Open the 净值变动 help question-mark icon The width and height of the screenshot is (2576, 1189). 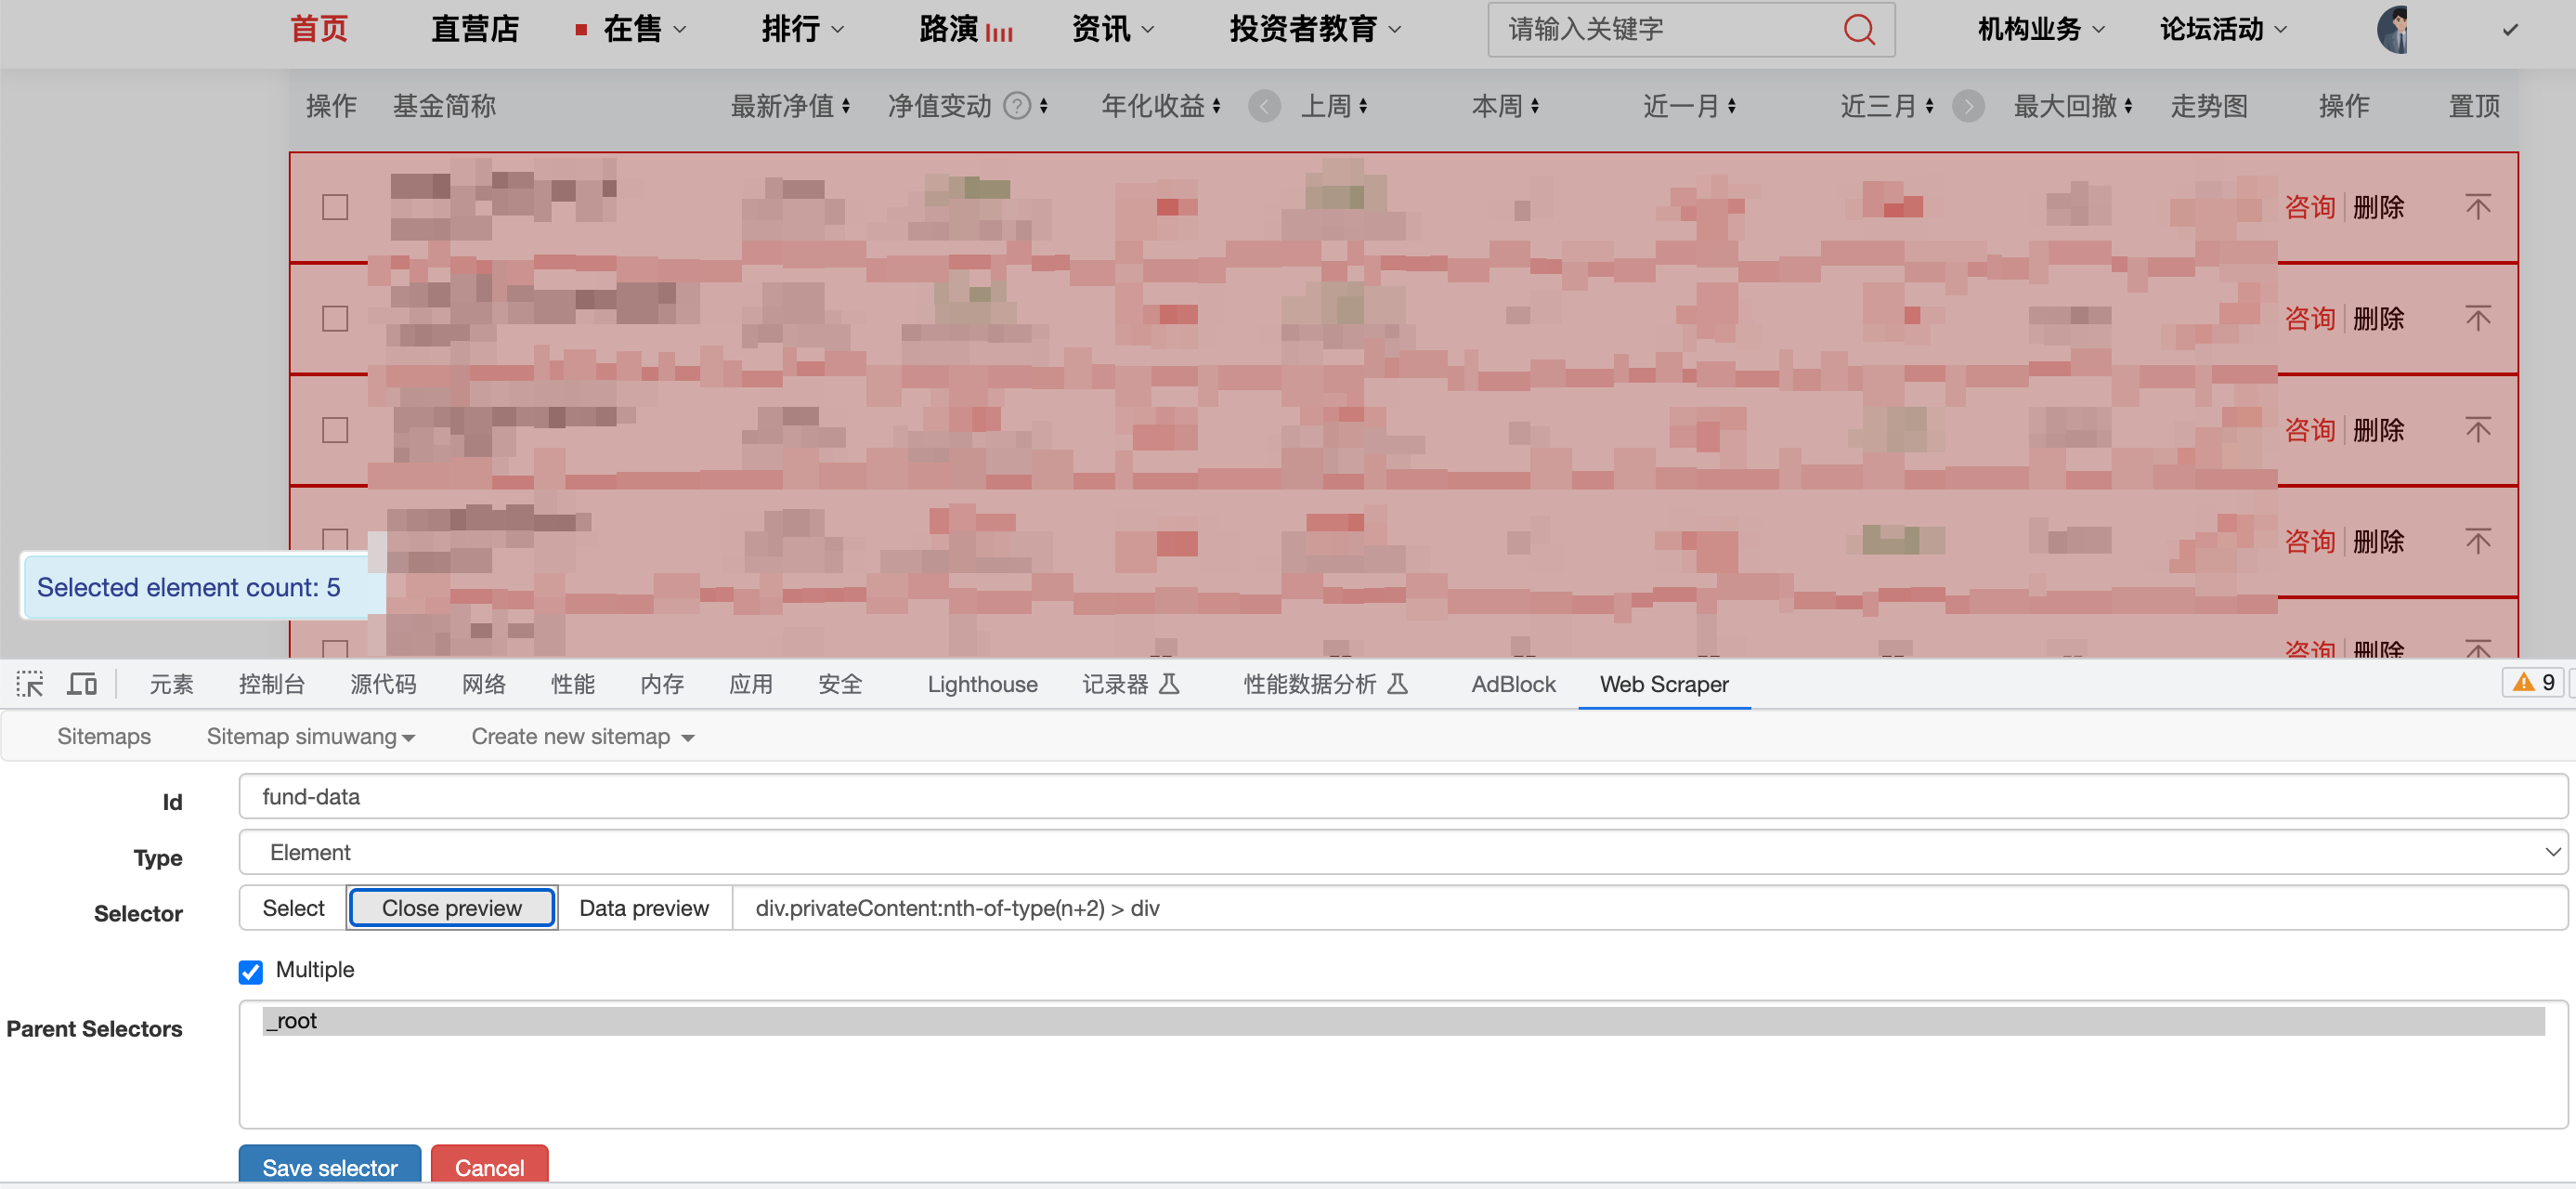(x=1017, y=105)
